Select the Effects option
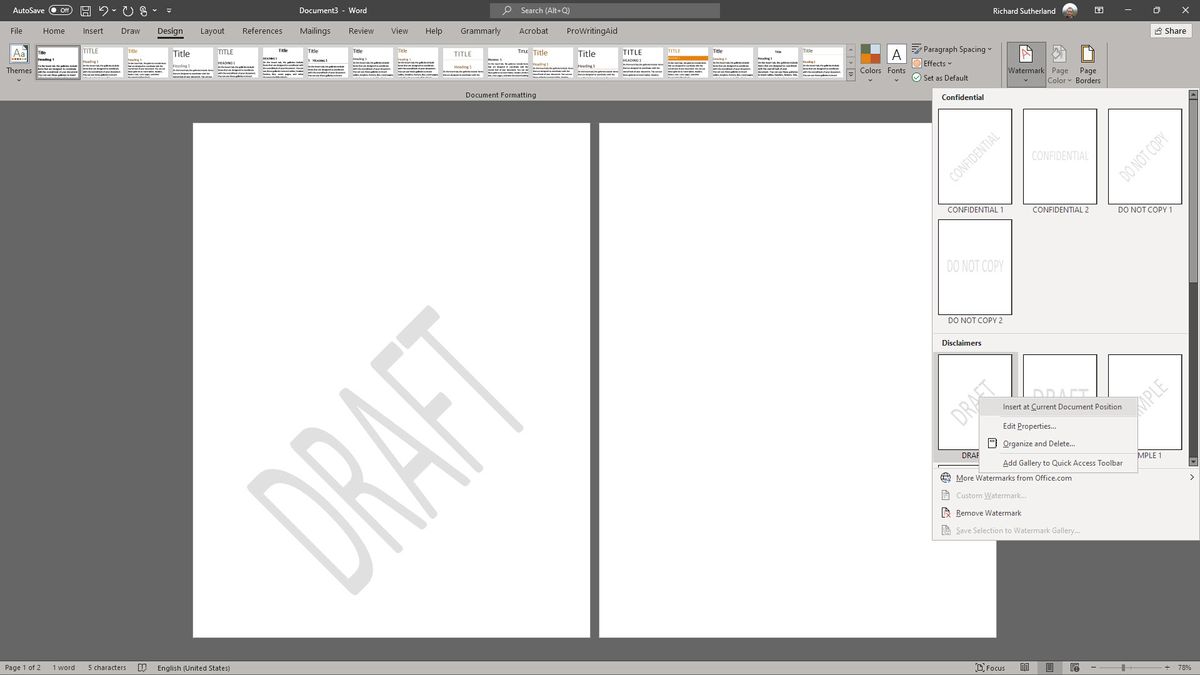Viewport: 1200px width, 675px height. tap(933, 63)
